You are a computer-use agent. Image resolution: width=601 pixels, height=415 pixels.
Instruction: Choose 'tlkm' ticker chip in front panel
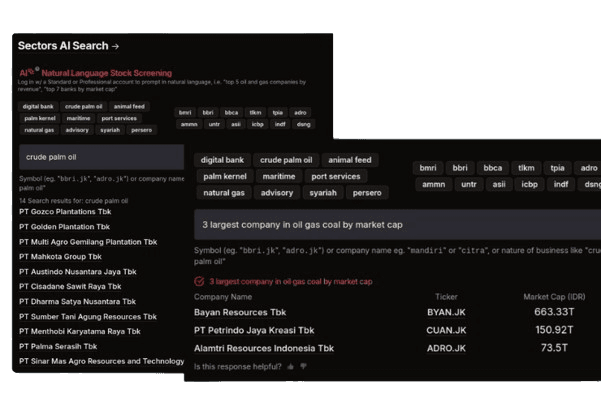click(x=526, y=168)
